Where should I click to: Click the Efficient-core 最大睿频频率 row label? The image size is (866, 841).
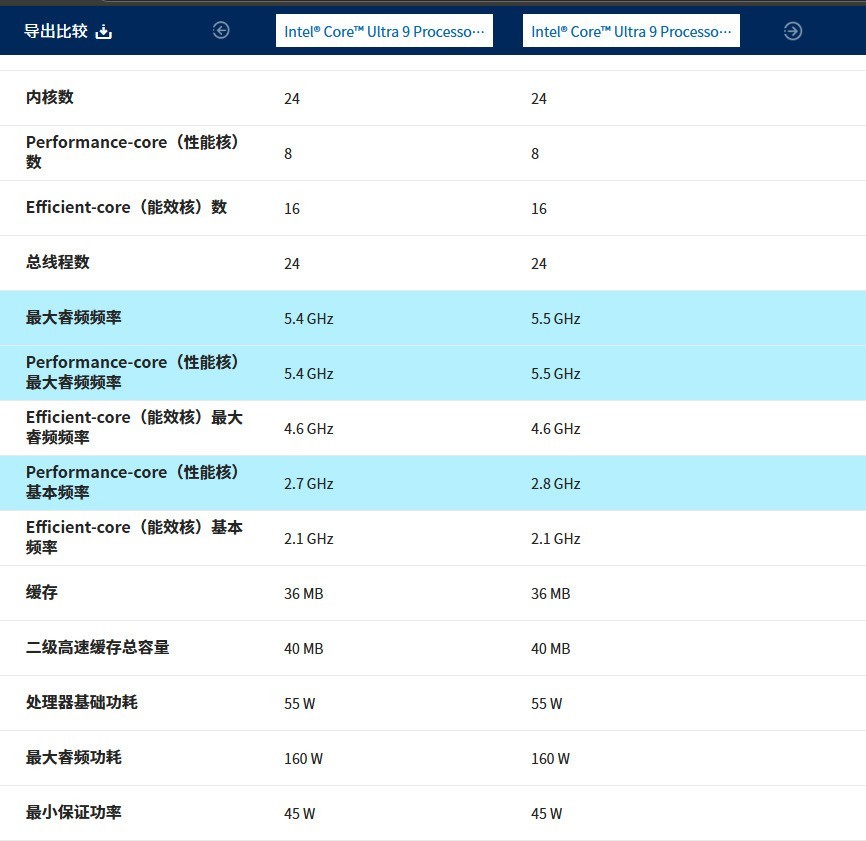coord(134,427)
